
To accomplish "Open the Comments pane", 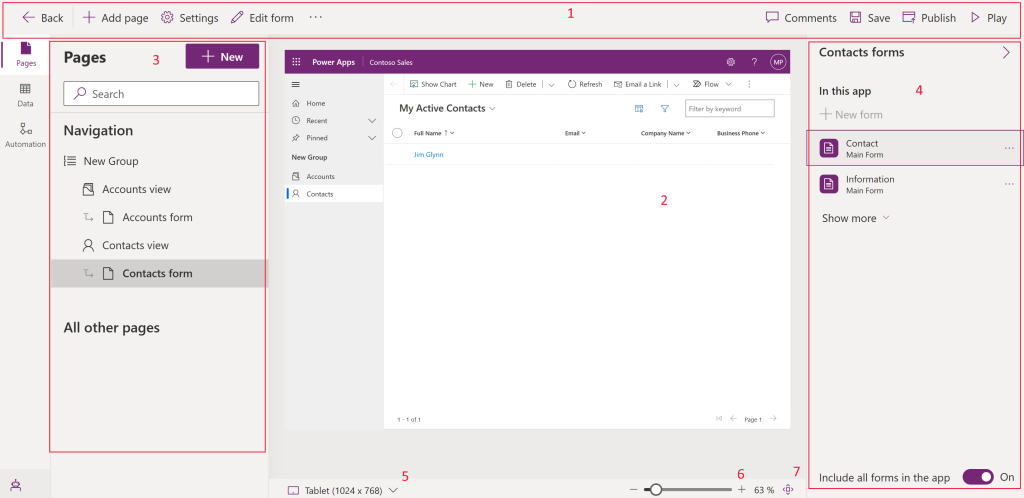I will coord(801,18).
